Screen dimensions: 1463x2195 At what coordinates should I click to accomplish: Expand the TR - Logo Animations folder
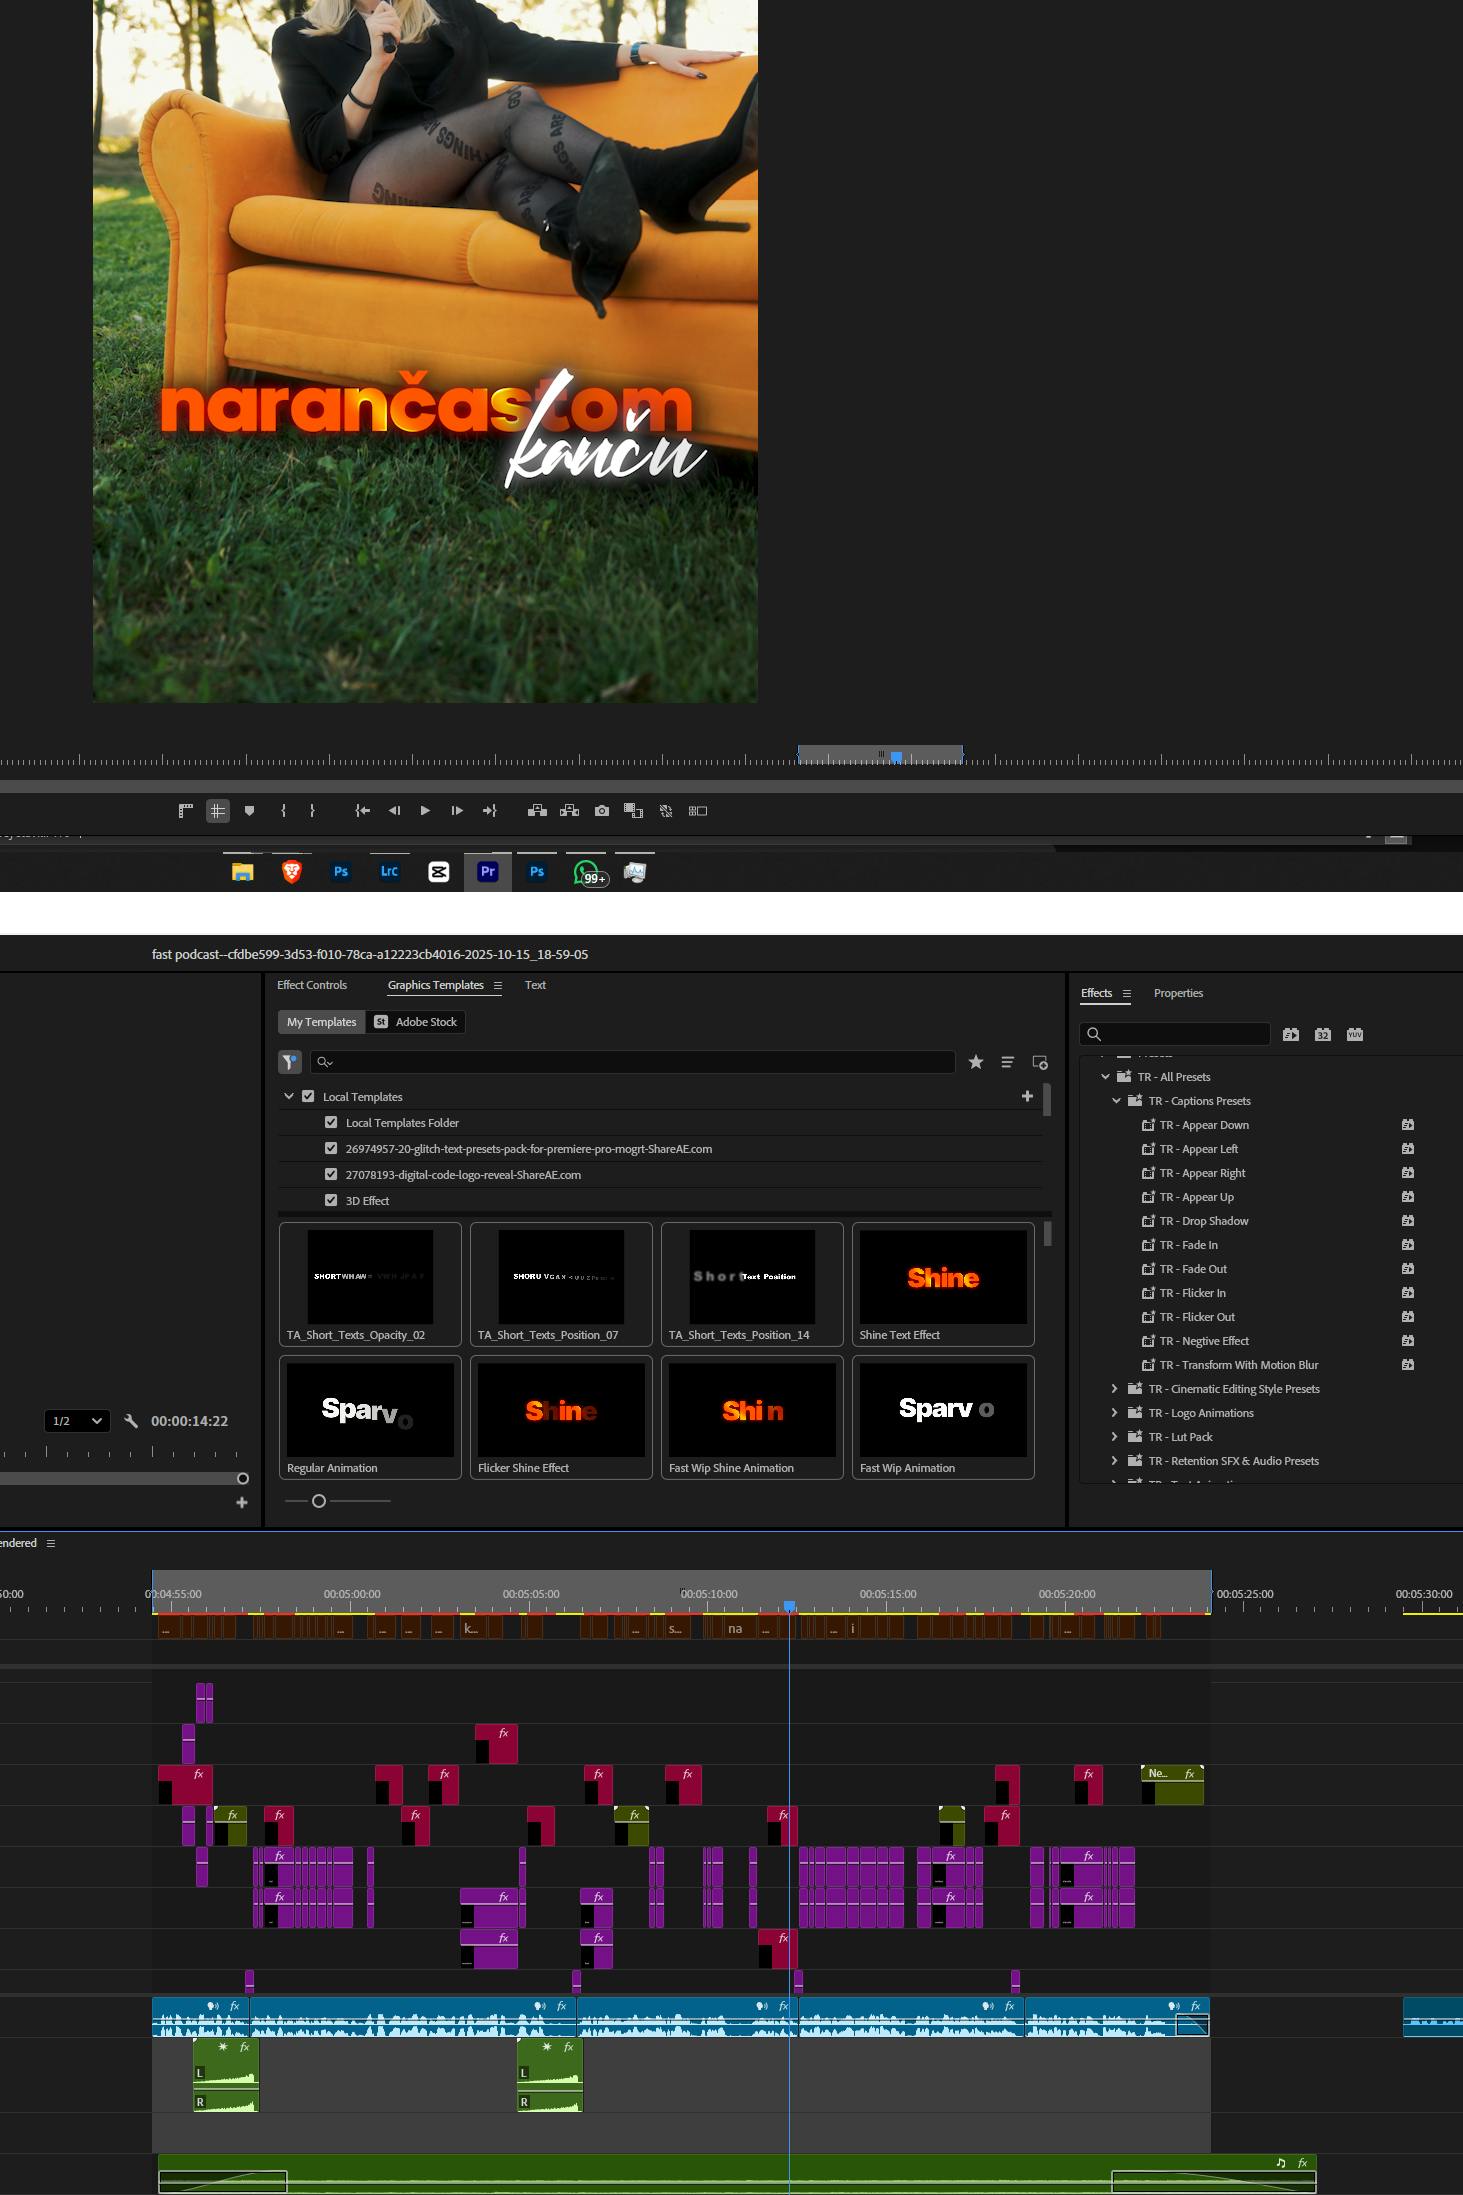1115,1413
